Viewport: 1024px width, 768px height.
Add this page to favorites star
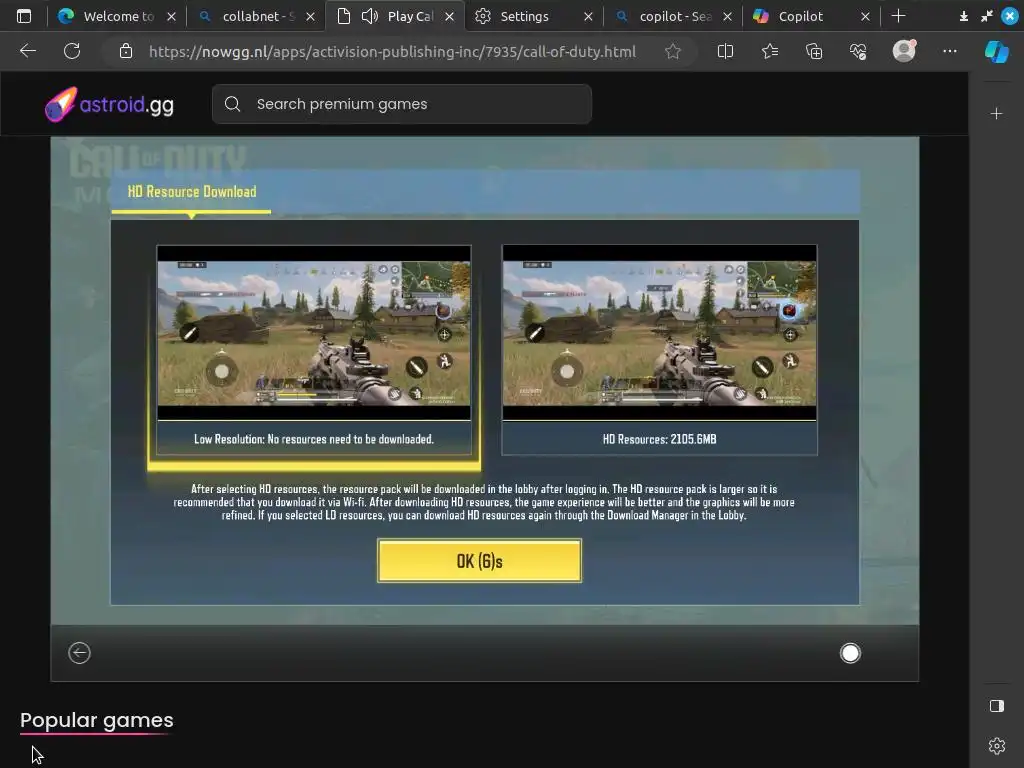click(673, 52)
